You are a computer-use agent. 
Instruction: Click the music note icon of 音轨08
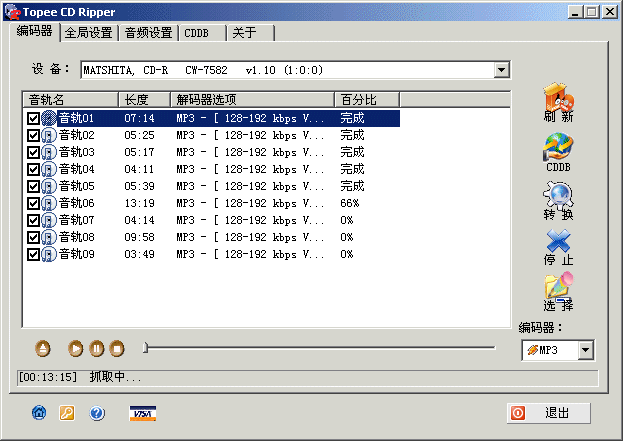(49, 238)
